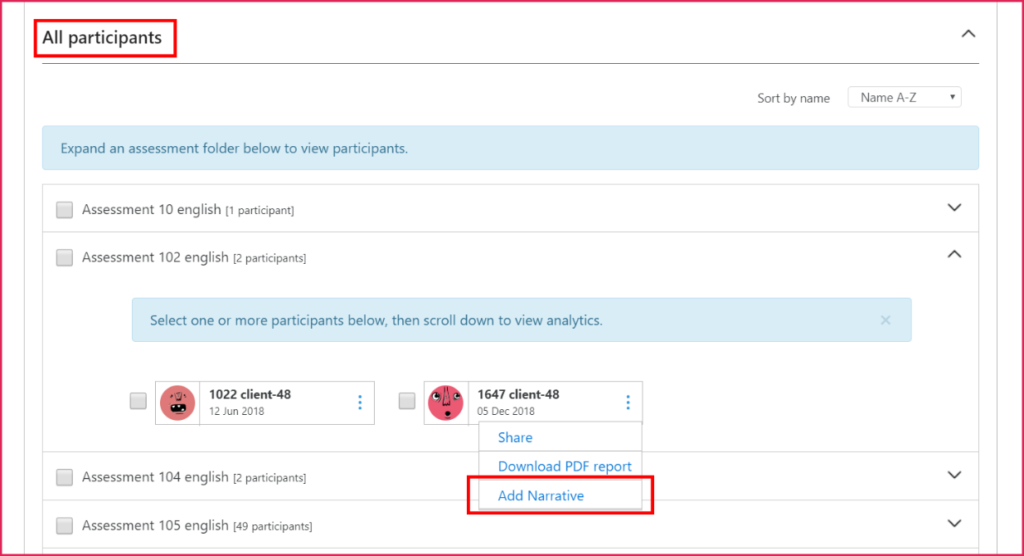This screenshot has width=1024, height=556.
Task: Dismiss the select participants info banner
Action: click(885, 321)
